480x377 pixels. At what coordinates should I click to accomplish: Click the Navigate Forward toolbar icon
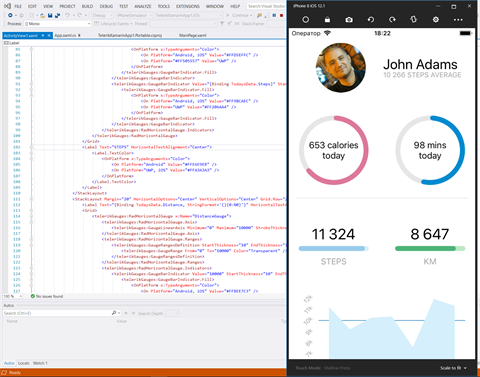[21, 15]
